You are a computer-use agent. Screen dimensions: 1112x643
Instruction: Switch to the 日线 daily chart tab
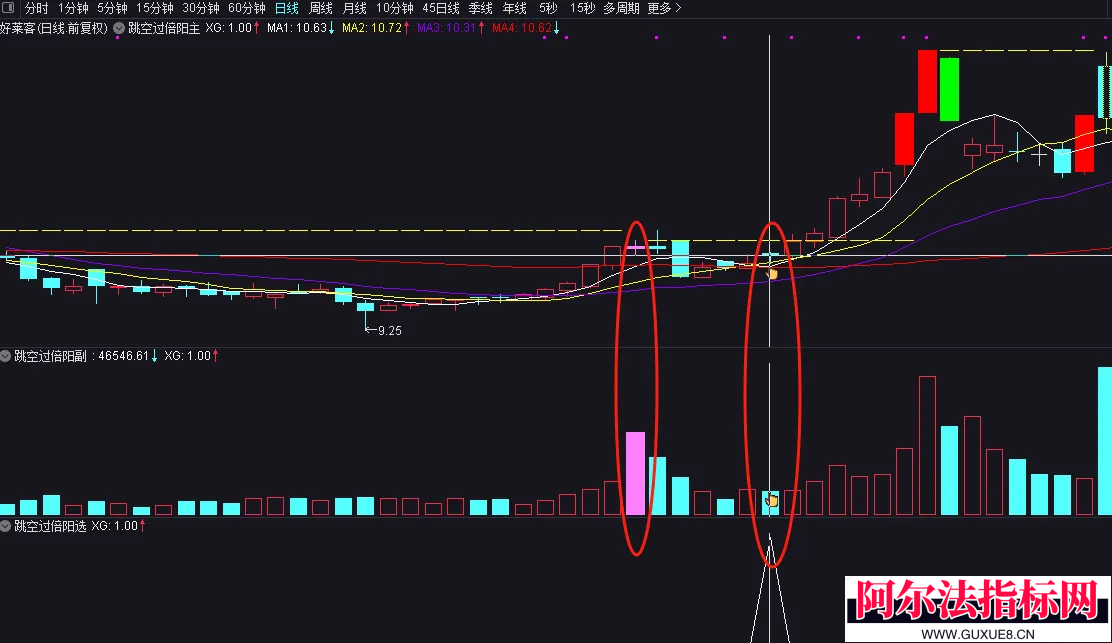(287, 9)
